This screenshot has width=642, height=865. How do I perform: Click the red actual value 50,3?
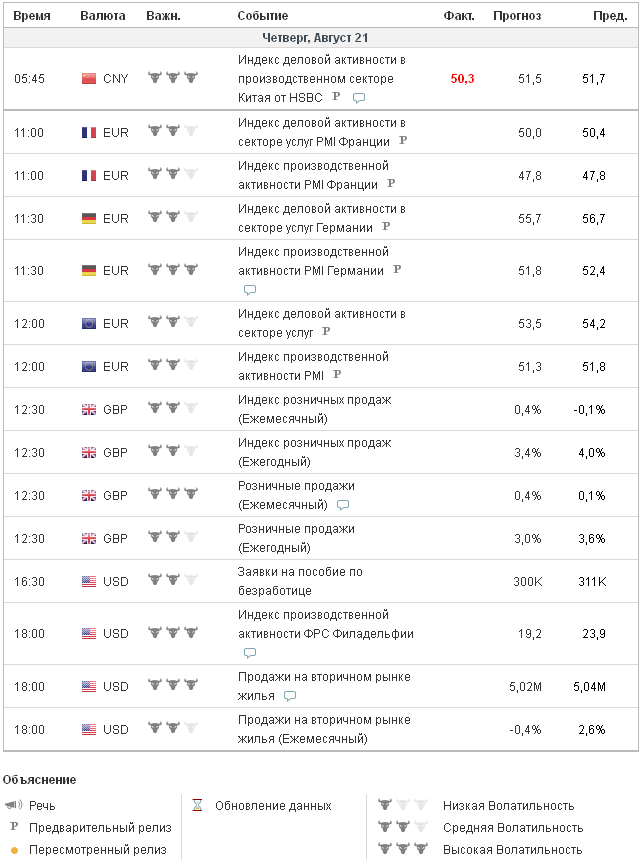pyautogui.click(x=462, y=79)
